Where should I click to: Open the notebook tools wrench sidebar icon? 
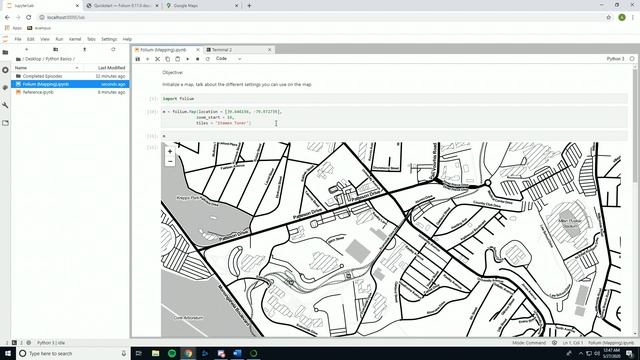coord(5,105)
